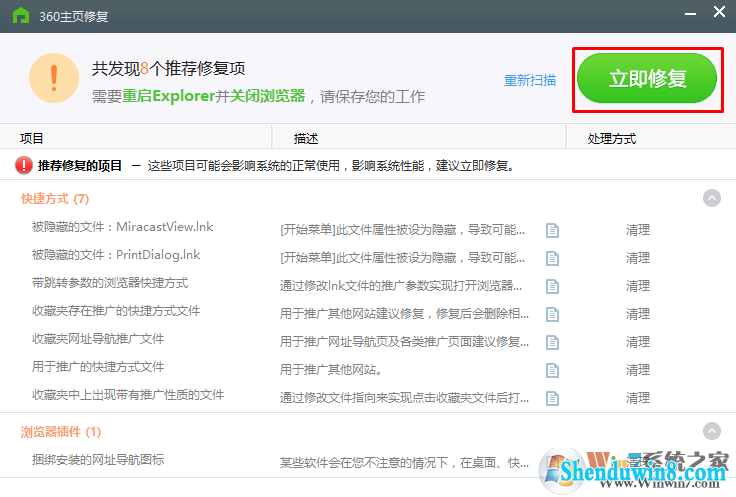Open details icon for 收藏夹中上出现带有推广性质的文件 row

pyautogui.click(x=552, y=398)
